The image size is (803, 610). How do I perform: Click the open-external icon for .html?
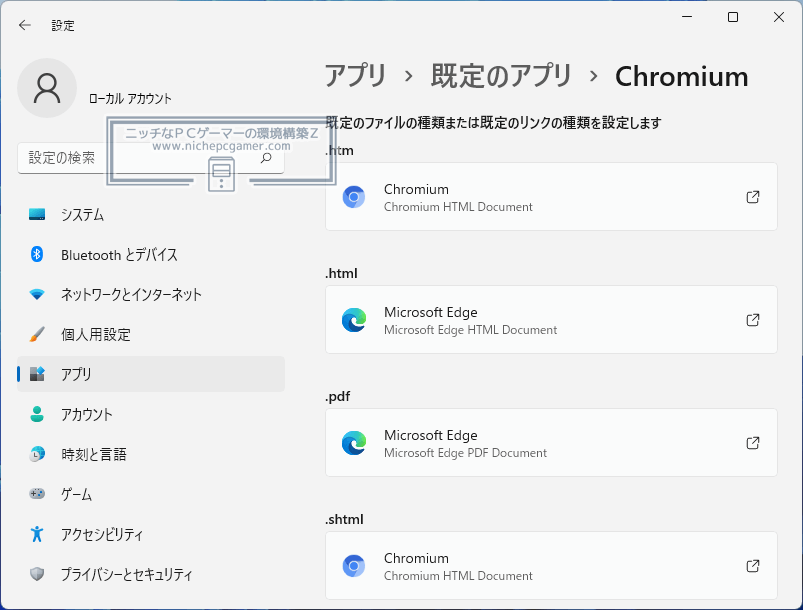tap(753, 320)
